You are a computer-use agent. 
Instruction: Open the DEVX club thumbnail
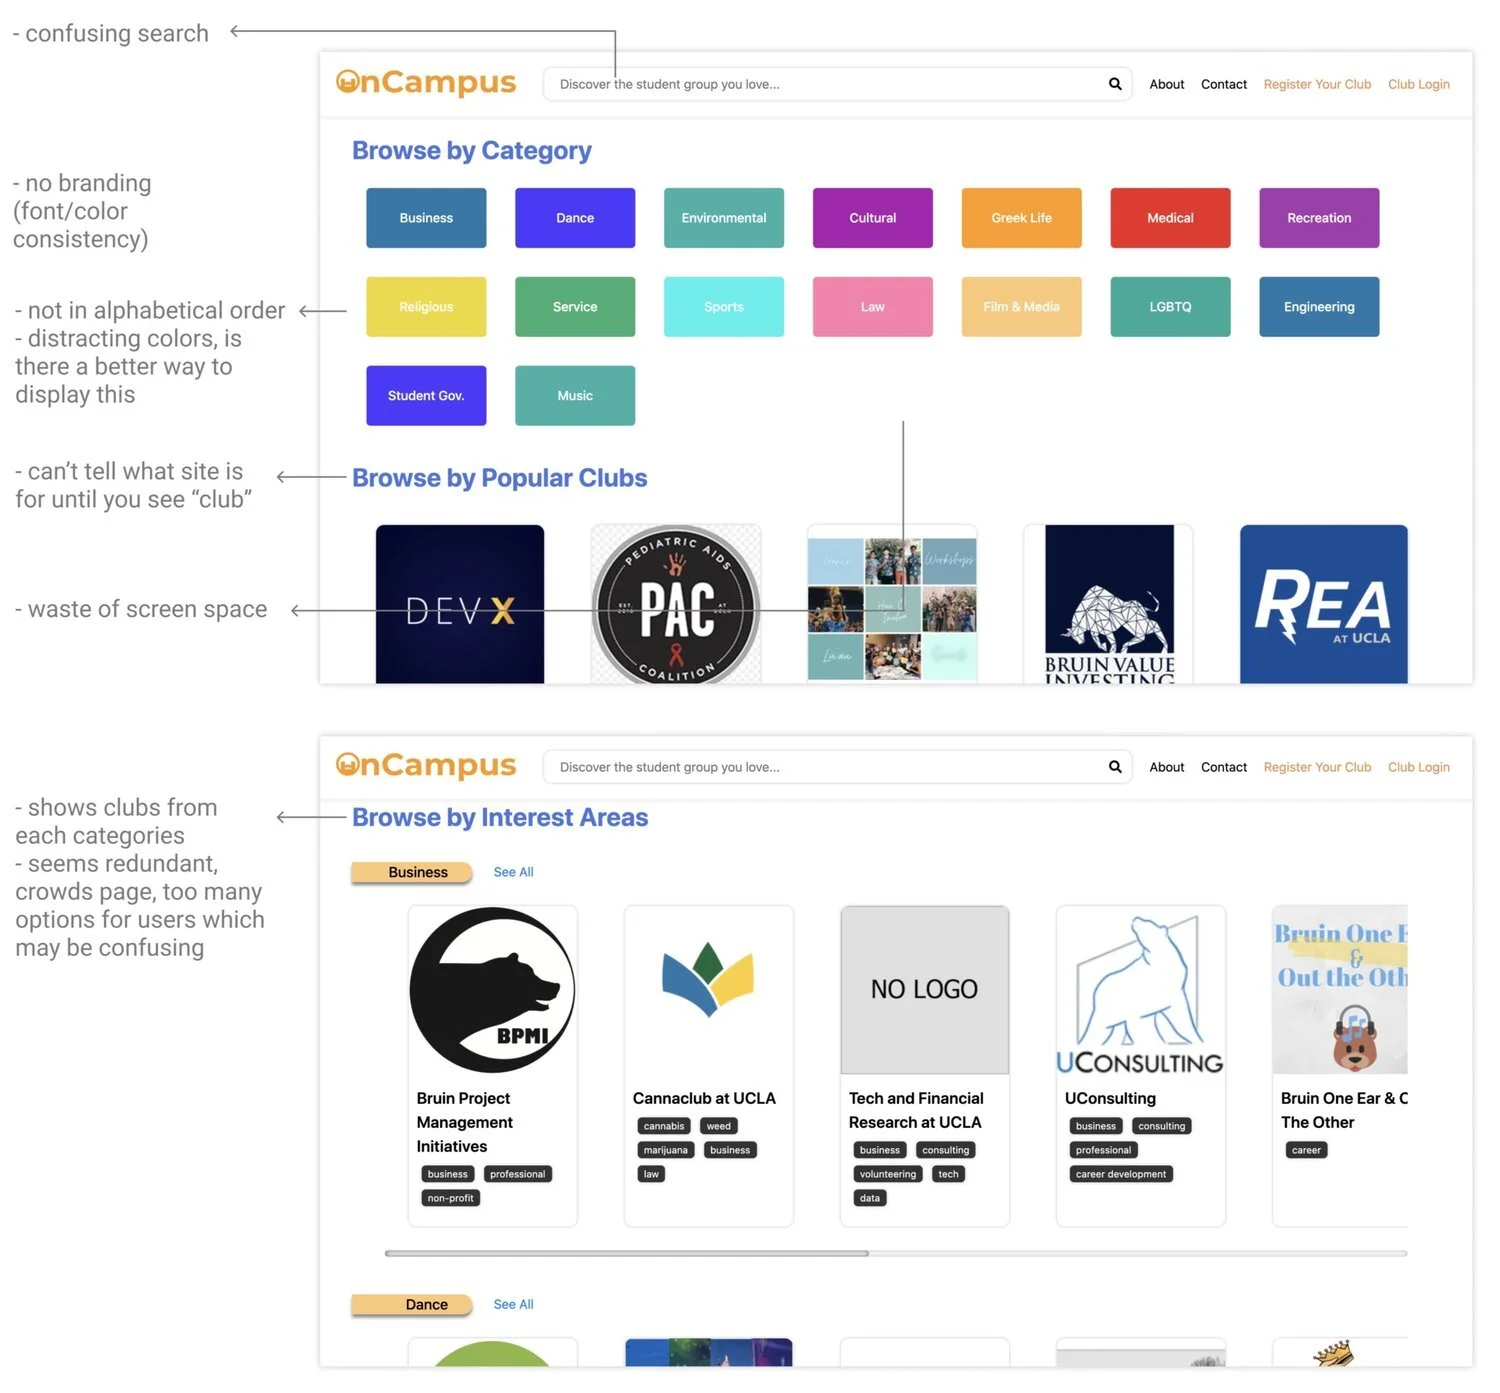point(460,604)
